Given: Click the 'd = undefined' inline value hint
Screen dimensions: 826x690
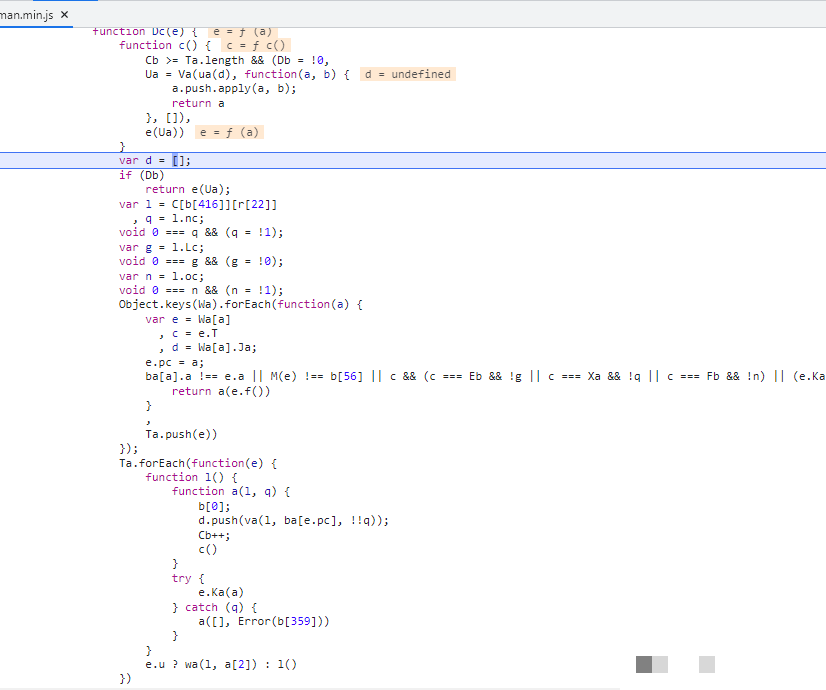Looking at the screenshot, I should (x=407, y=74).
